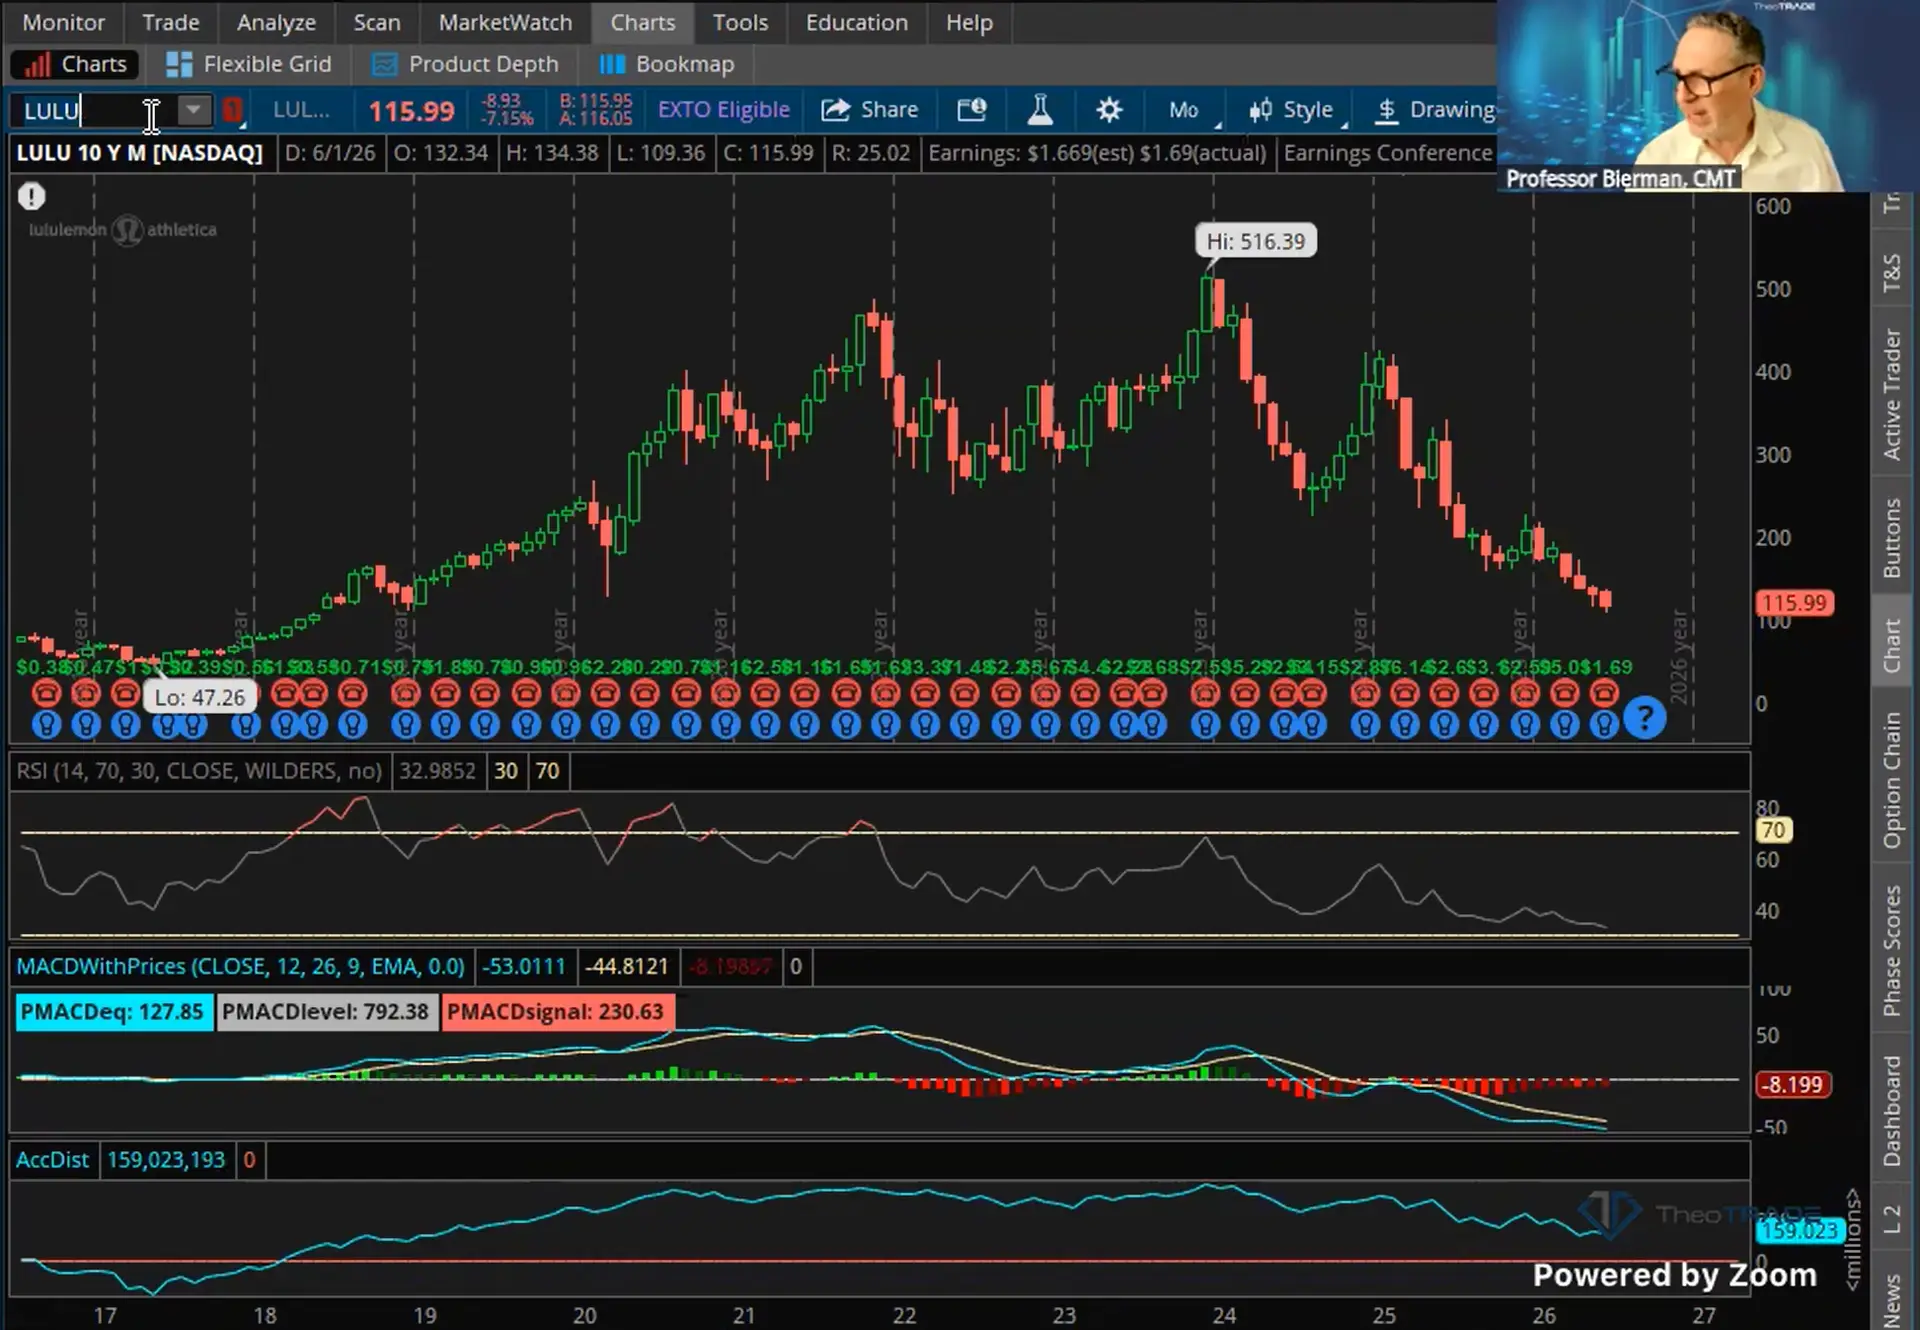Click the red earnings phone icon nearest the question mark
The image size is (1920, 1330).
[x=1604, y=693]
